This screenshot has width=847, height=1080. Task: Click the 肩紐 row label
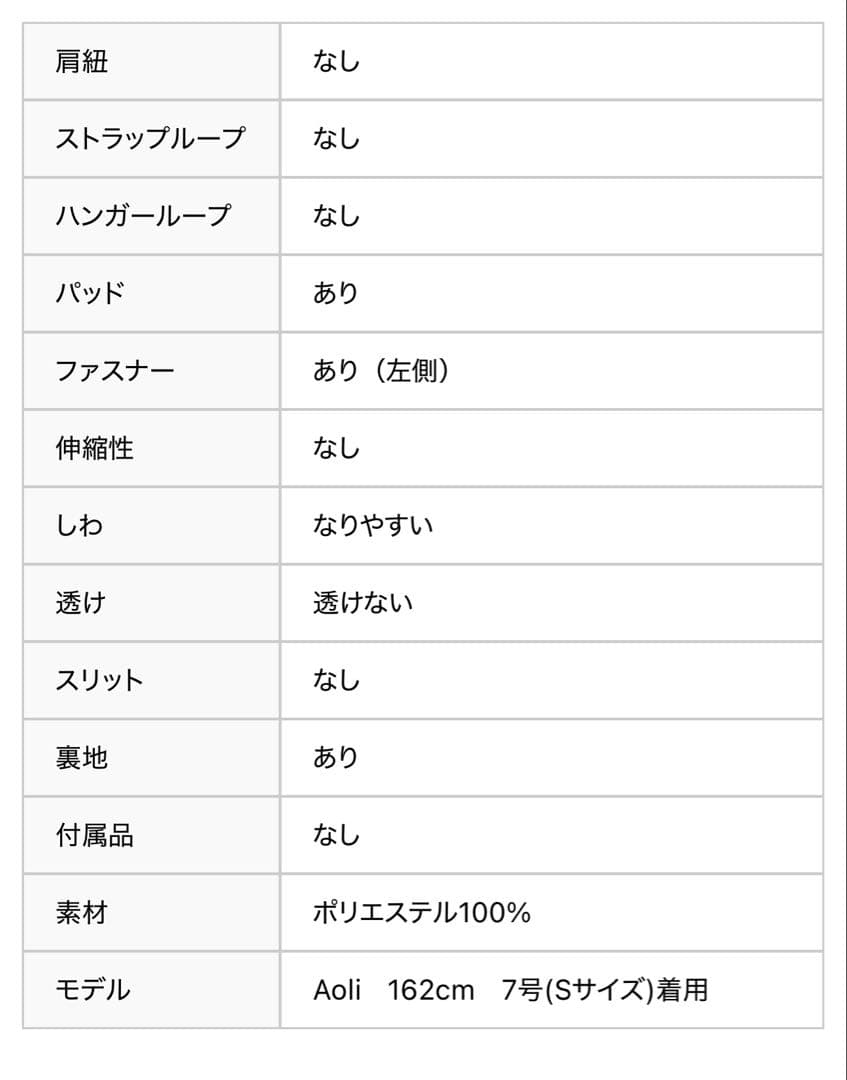coord(82,62)
